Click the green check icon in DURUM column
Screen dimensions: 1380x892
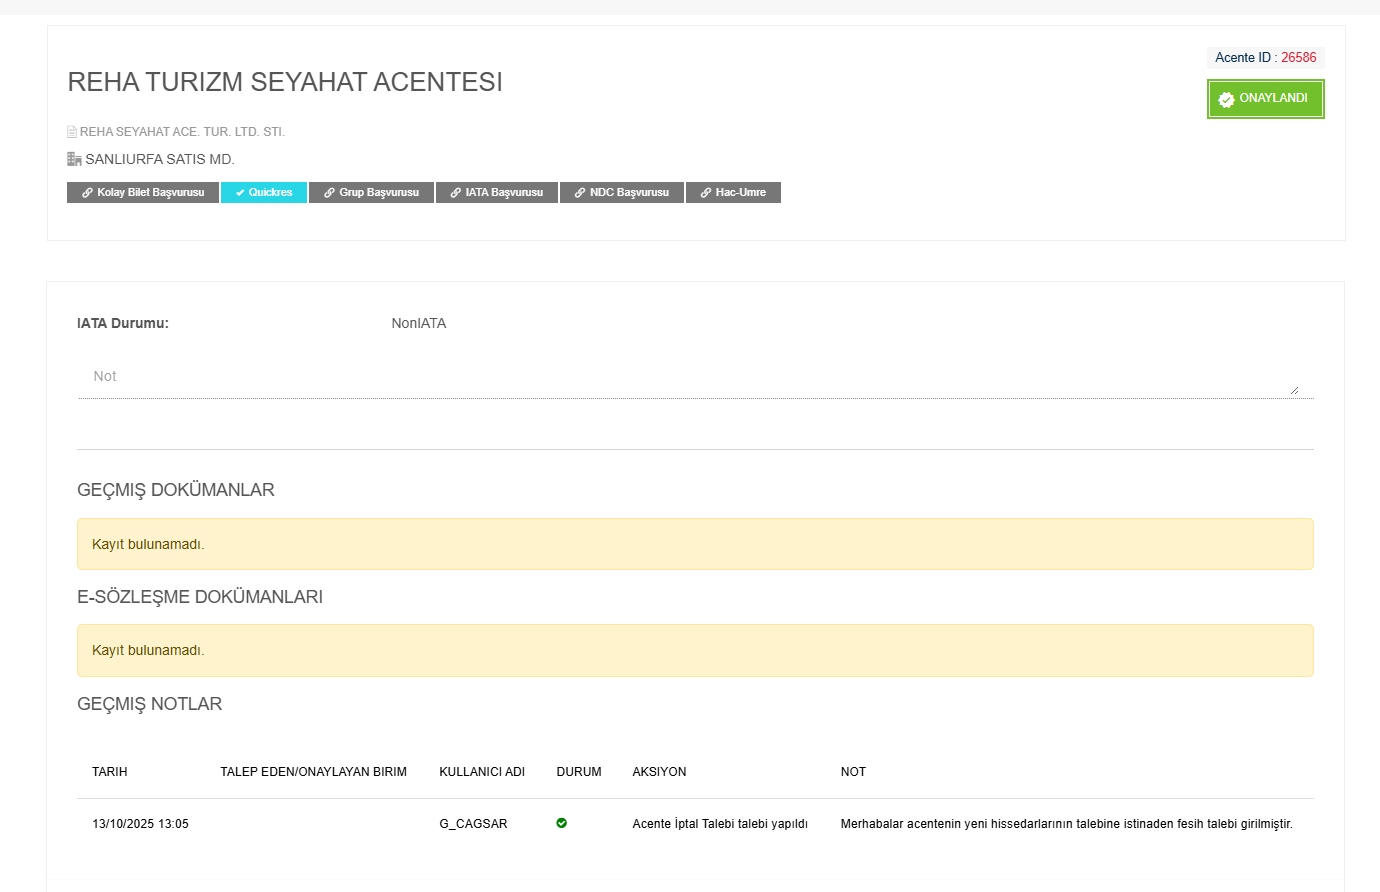(562, 823)
